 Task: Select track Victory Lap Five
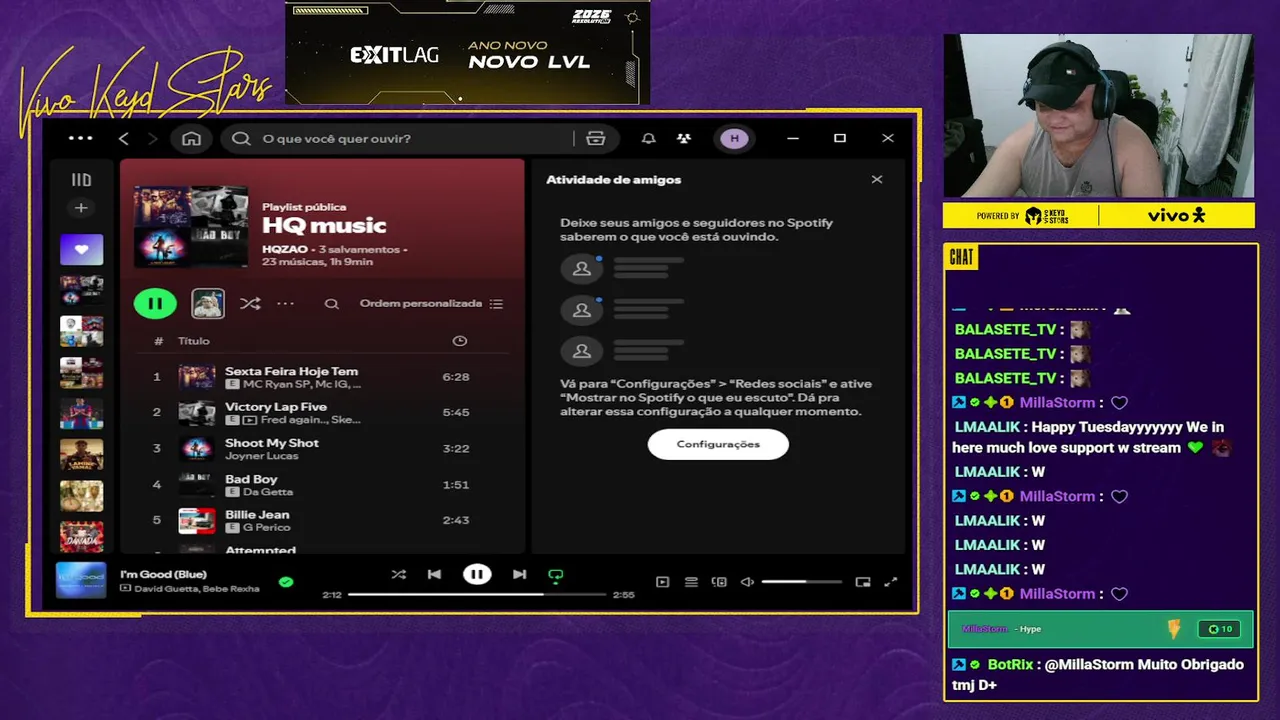276,407
